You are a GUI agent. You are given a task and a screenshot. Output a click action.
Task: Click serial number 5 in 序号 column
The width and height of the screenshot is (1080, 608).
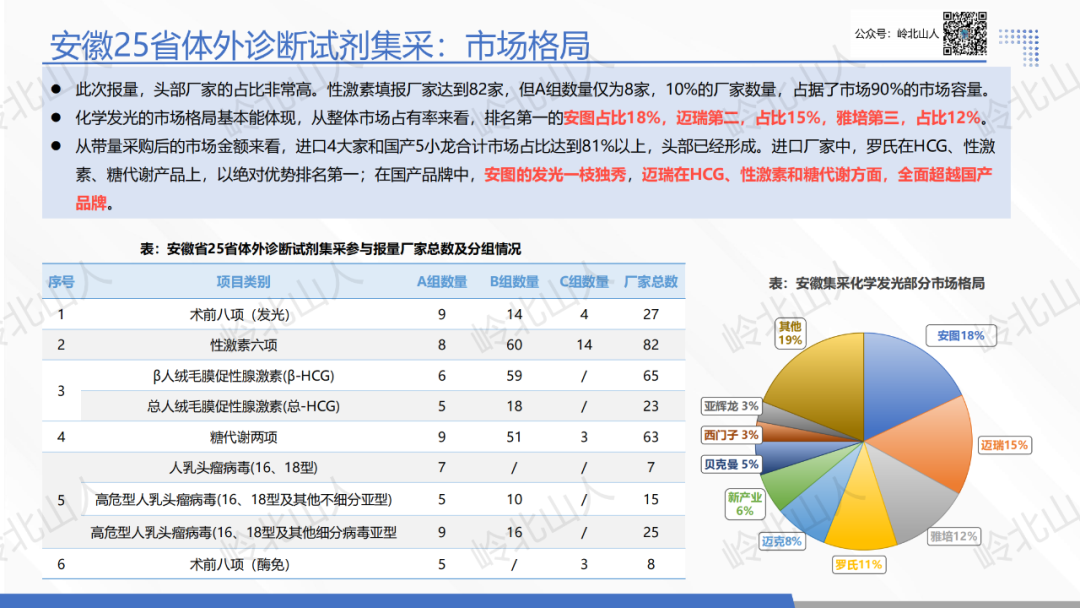(61, 500)
